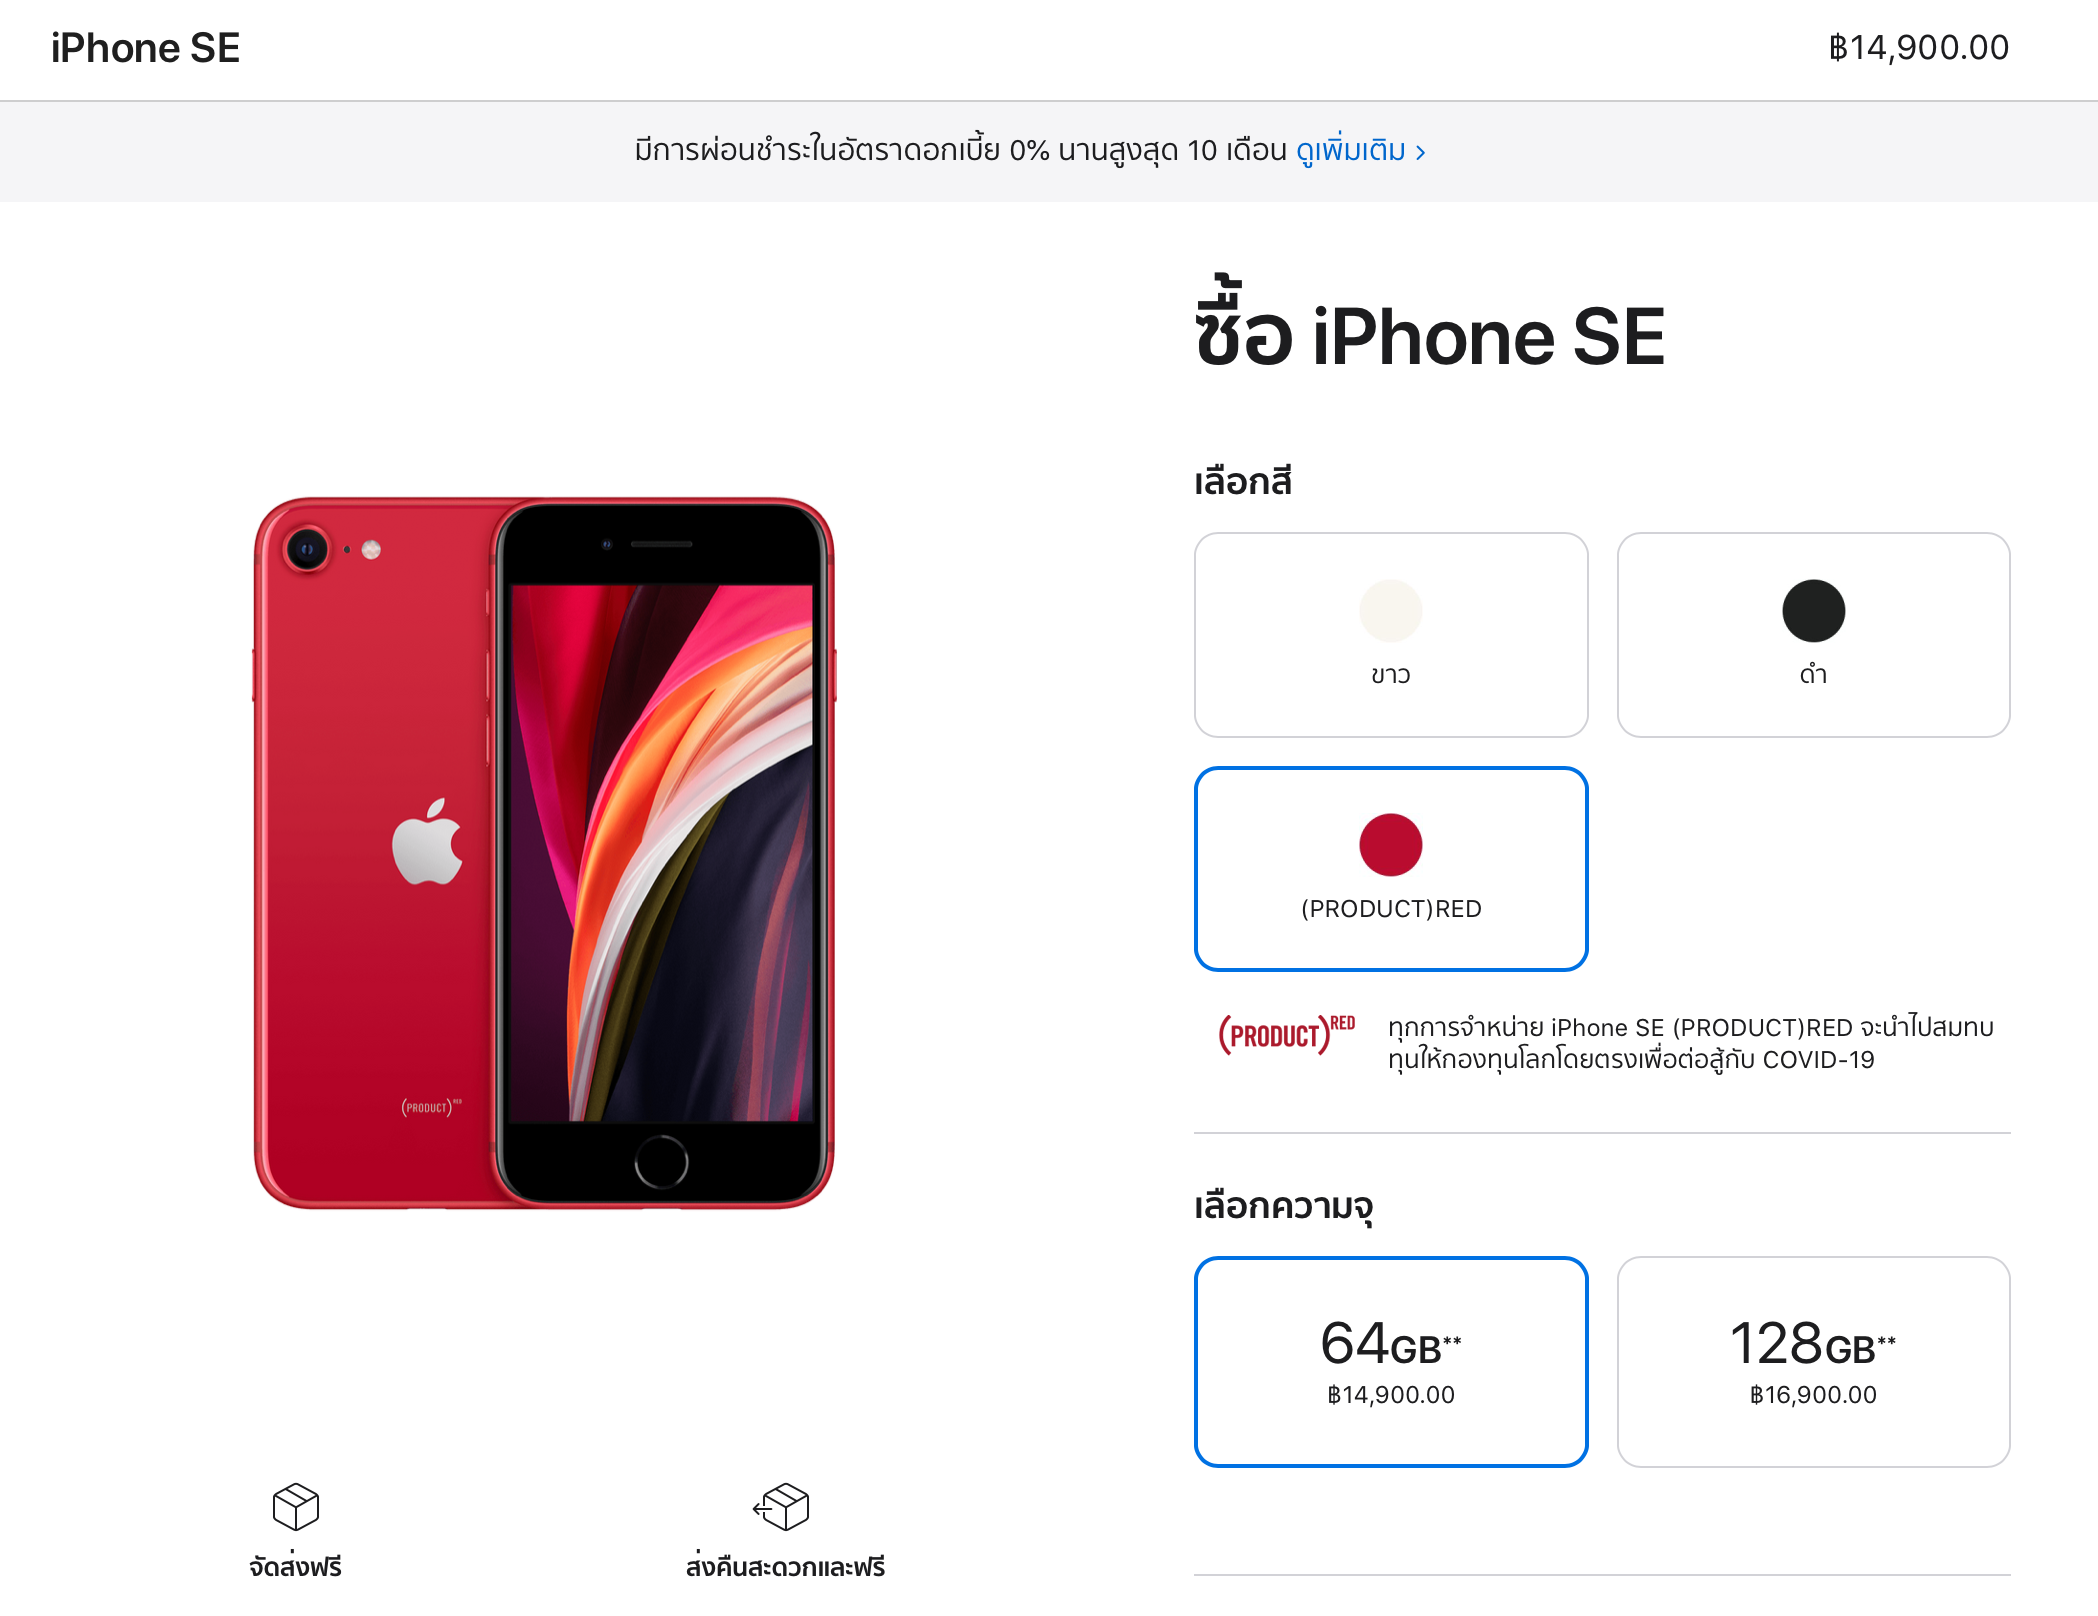Click the iPhone SE header title
Screen dimensions: 2098x1616
pos(146,48)
